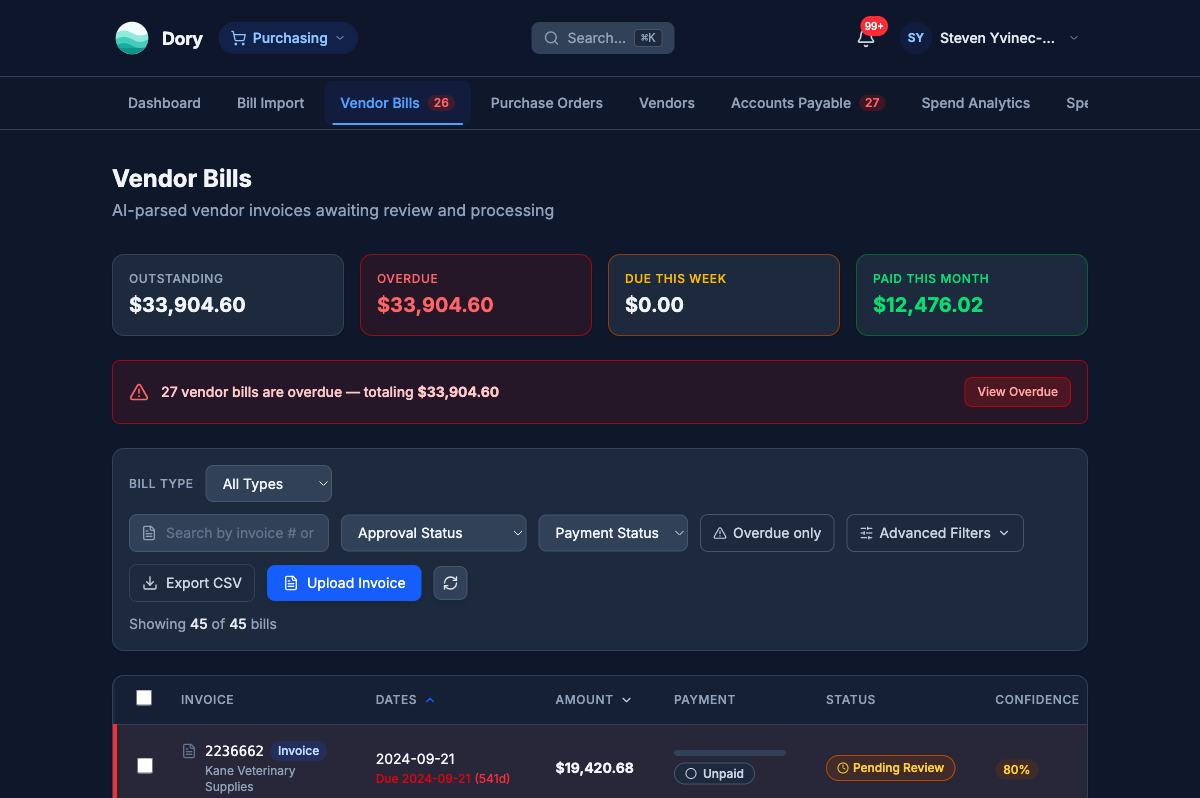The height and width of the screenshot is (798, 1200).
Task: Toggle the Overdue only filter
Action: [x=767, y=533]
